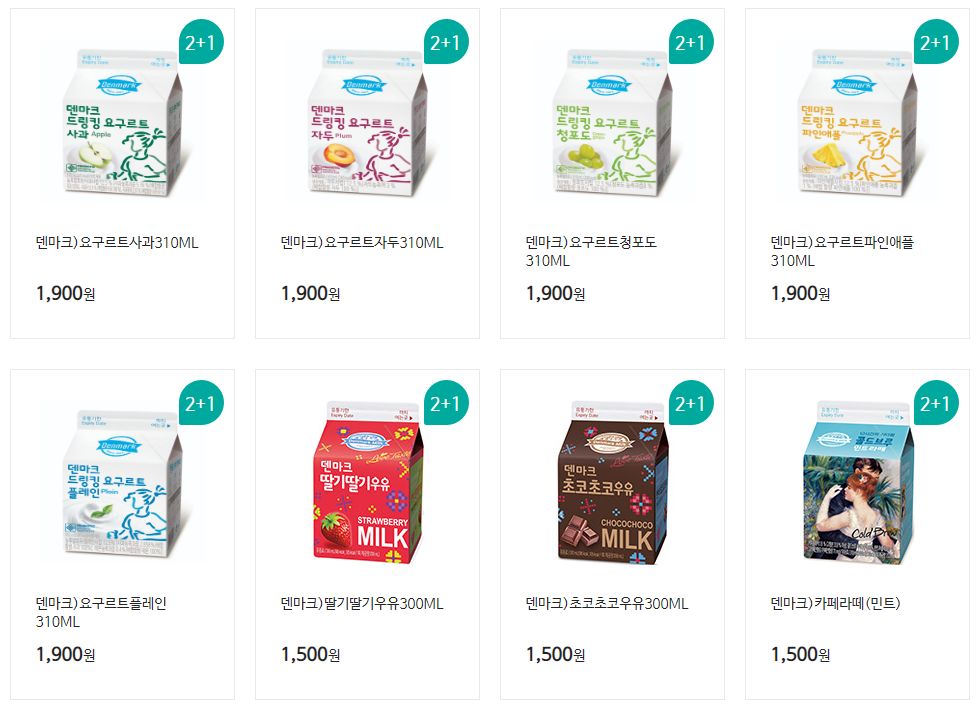This screenshot has height=711, width=978.
Task: Click the 1,900원 price of plain yogurt
Action: pyautogui.click(x=65, y=654)
